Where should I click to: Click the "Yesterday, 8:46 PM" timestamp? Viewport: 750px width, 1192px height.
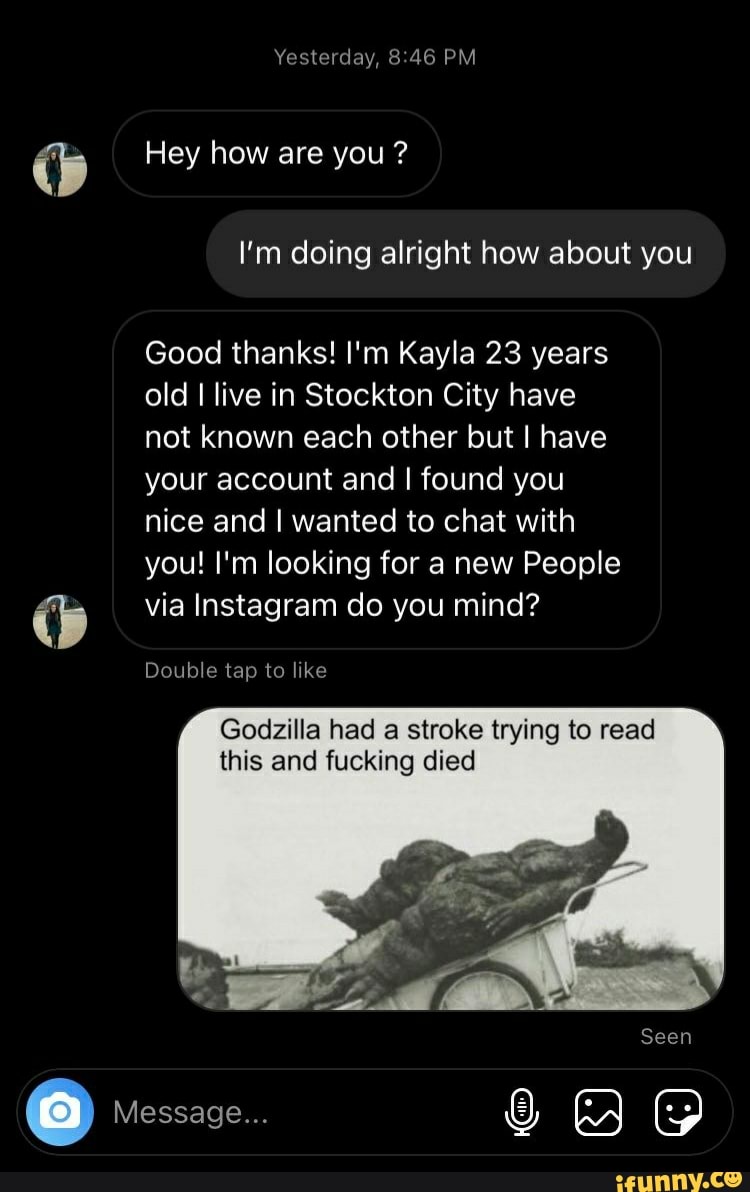pos(375,58)
